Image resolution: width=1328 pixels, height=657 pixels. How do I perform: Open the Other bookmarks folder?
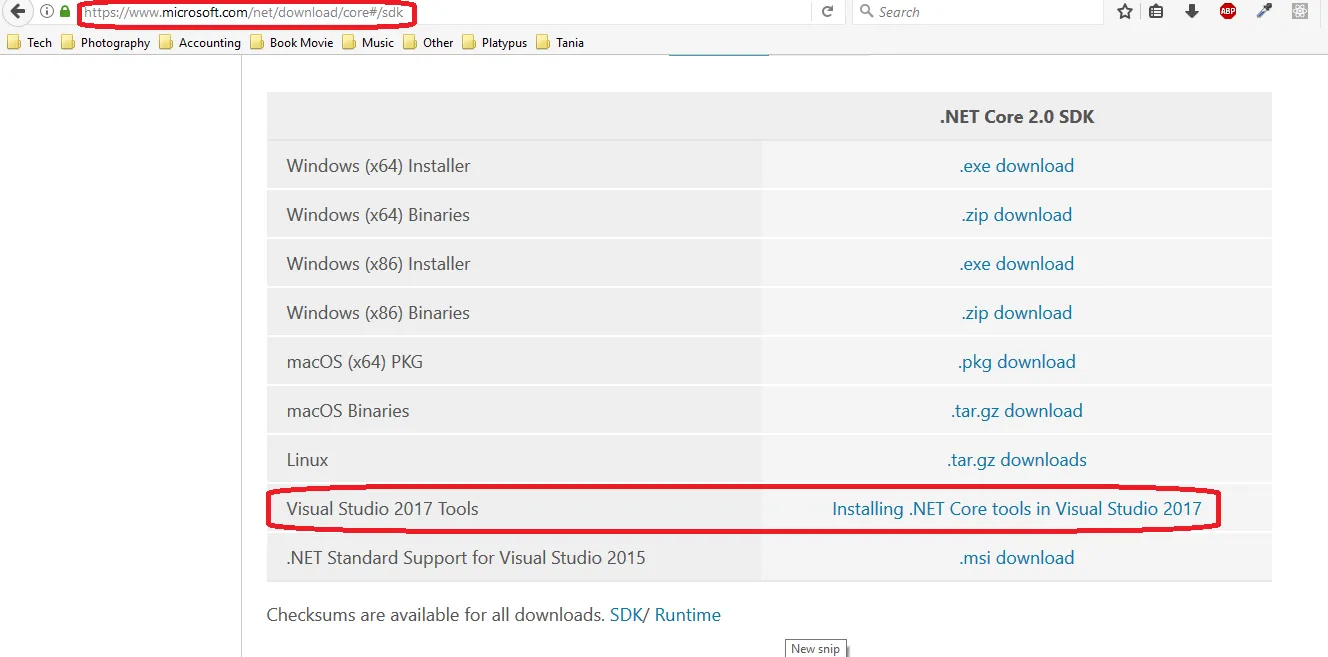pos(428,42)
